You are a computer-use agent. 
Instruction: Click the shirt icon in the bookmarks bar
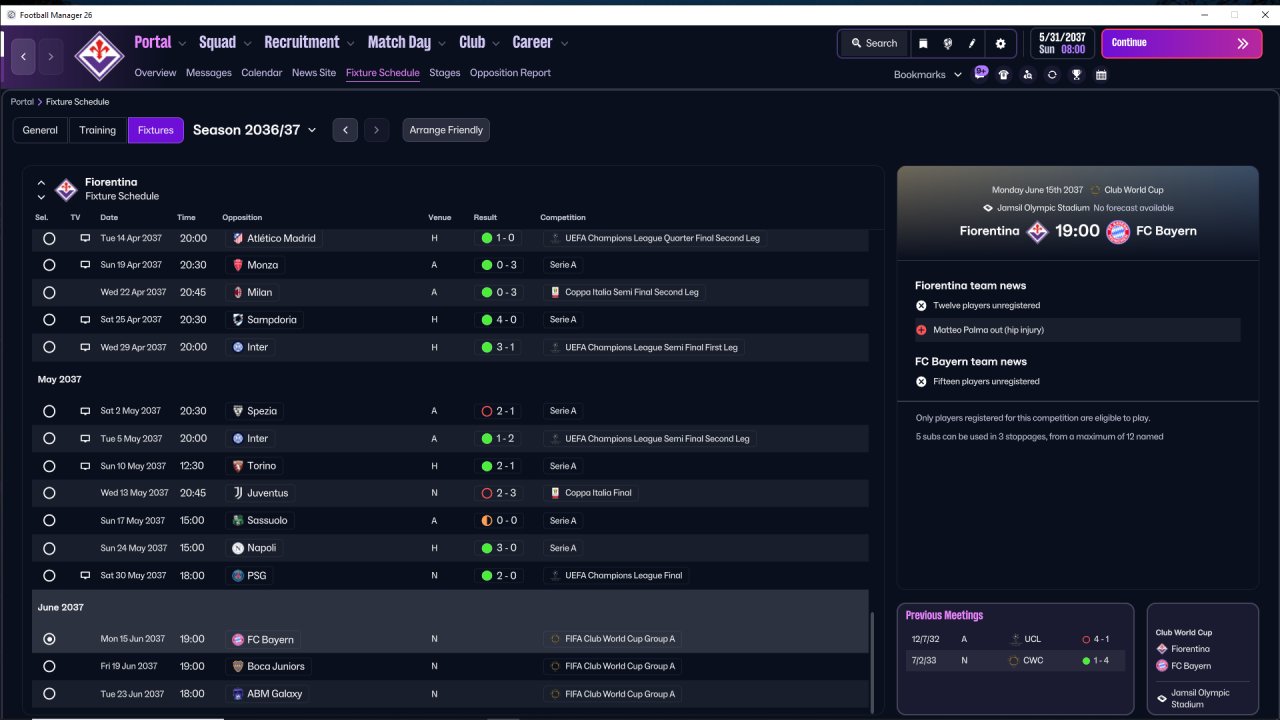click(x=1003, y=75)
